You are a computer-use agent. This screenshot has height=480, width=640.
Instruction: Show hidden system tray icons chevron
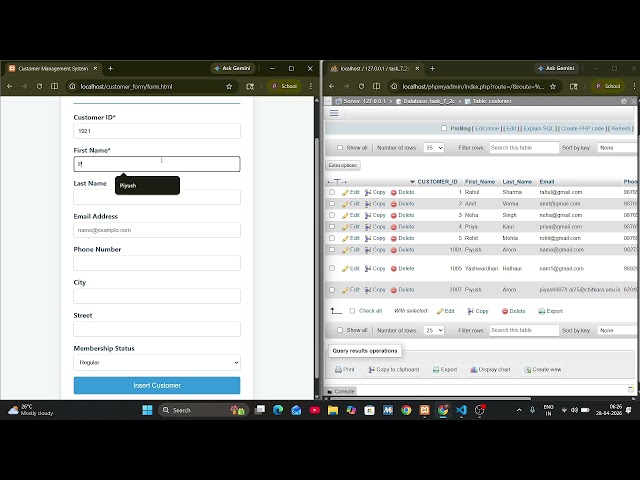519,410
